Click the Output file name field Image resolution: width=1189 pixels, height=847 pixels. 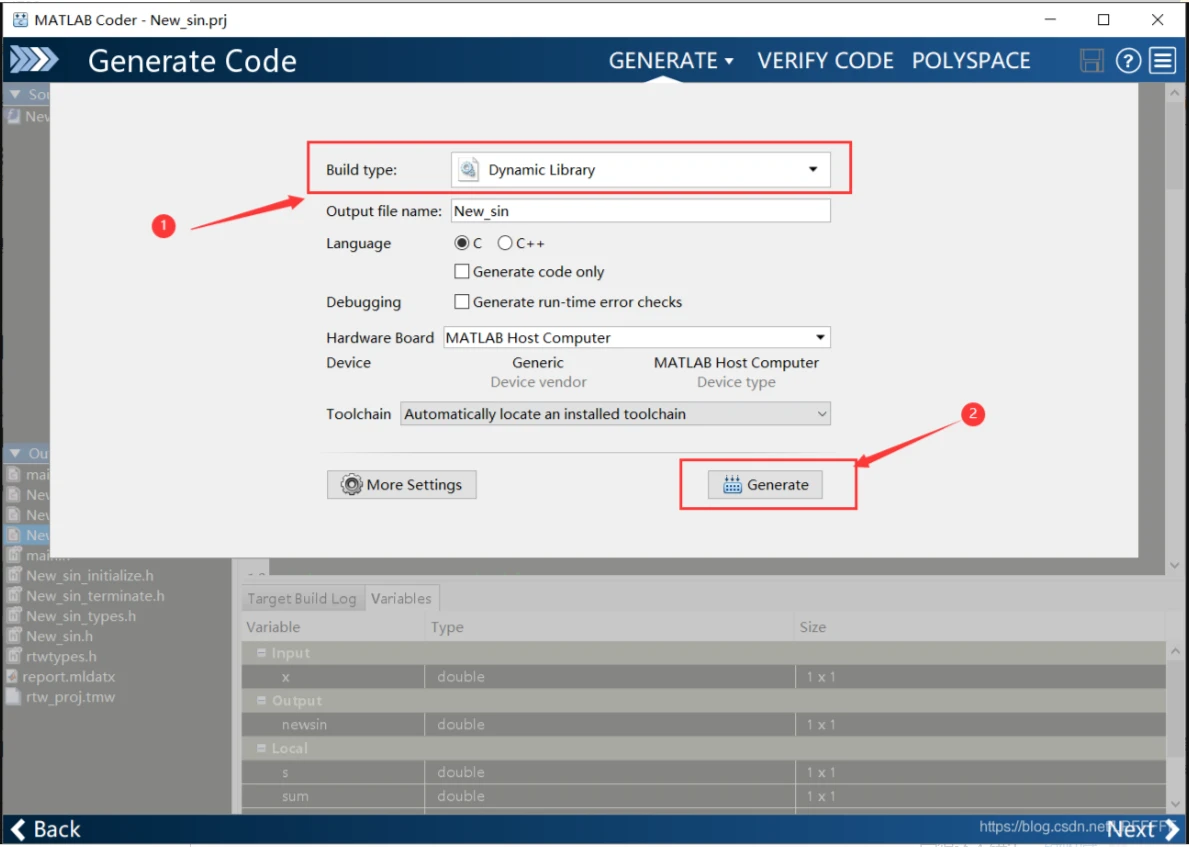(641, 211)
